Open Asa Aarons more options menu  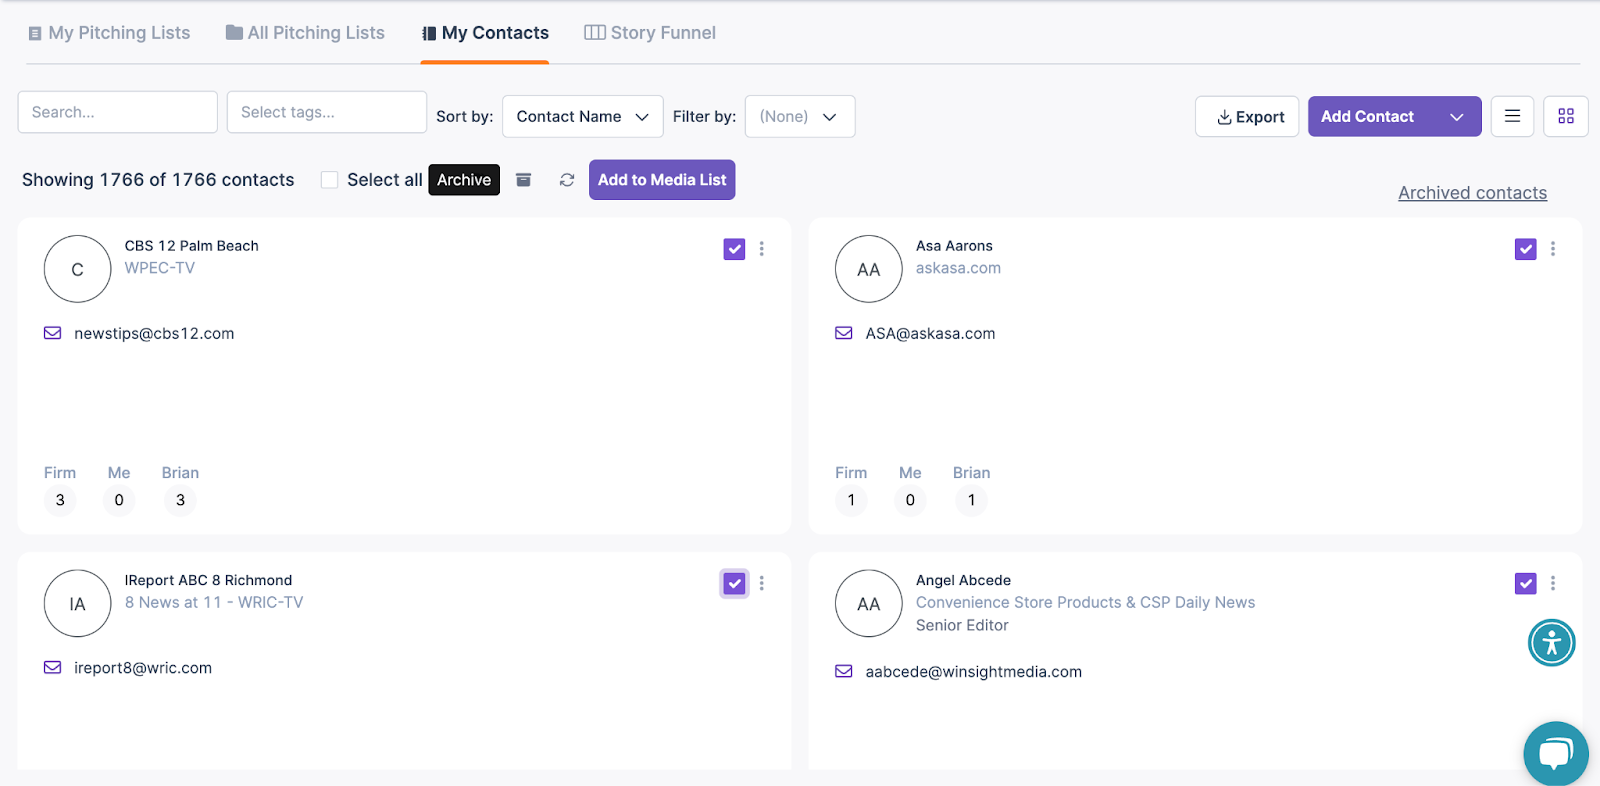(1553, 249)
